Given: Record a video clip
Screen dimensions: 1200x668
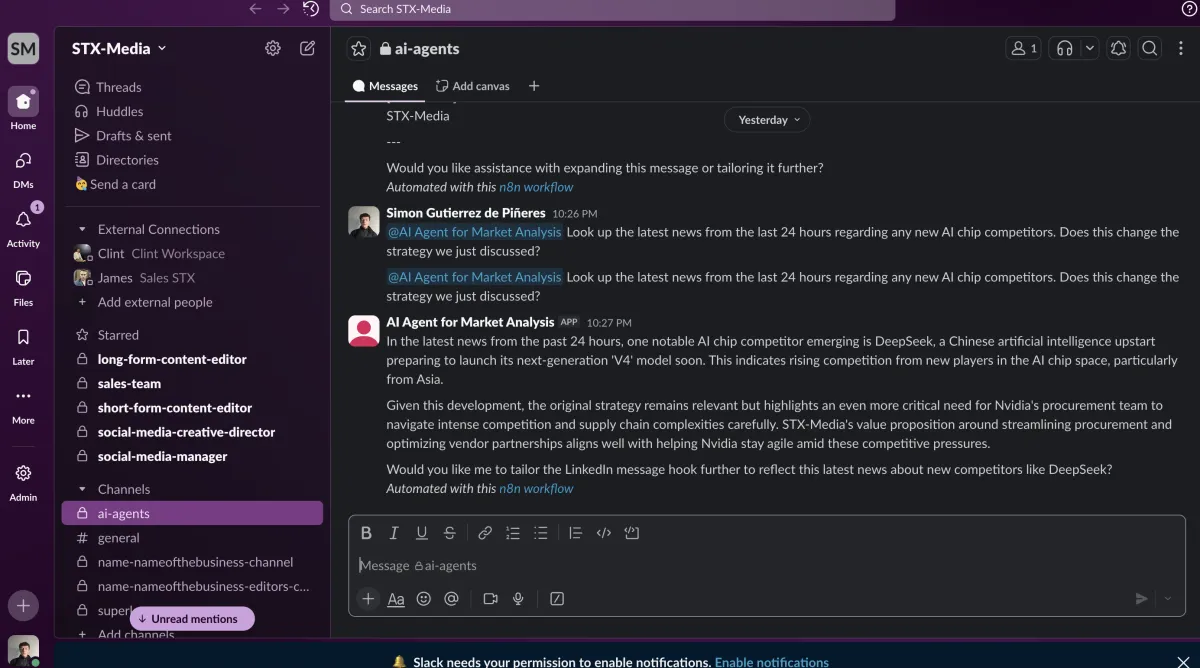Looking at the screenshot, I should click(490, 599).
